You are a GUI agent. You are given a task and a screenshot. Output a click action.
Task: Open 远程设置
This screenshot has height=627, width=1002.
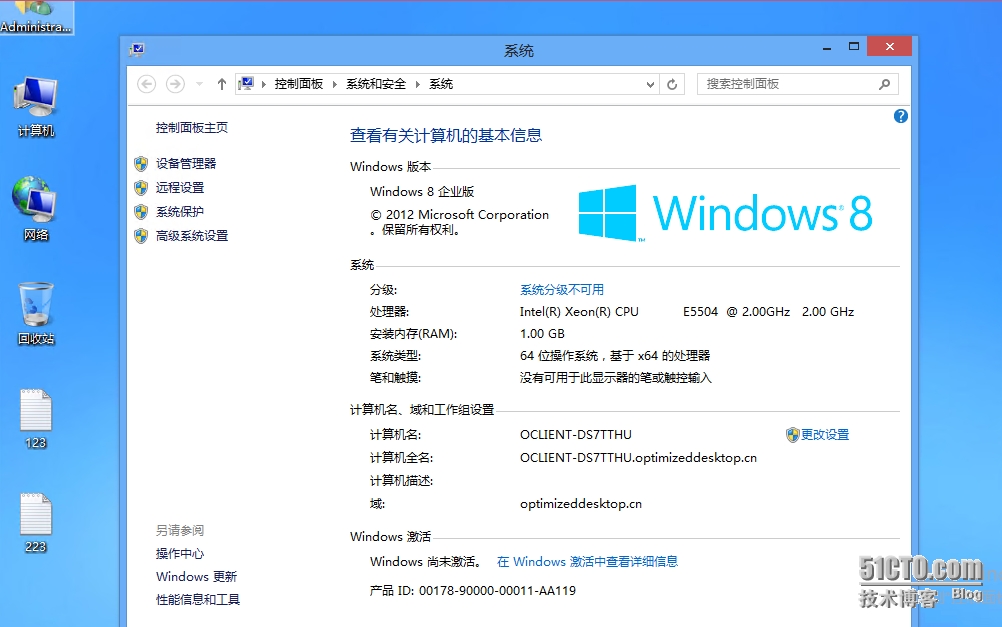click(x=180, y=188)
